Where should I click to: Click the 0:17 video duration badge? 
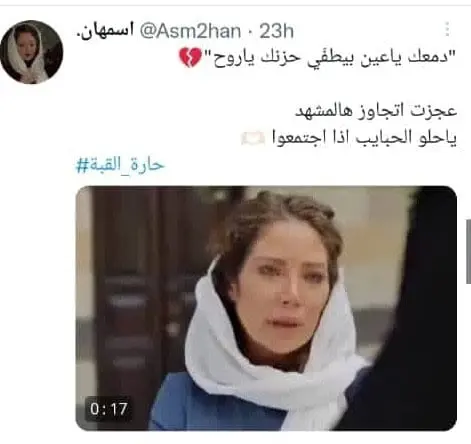click(x=109, y=409)
